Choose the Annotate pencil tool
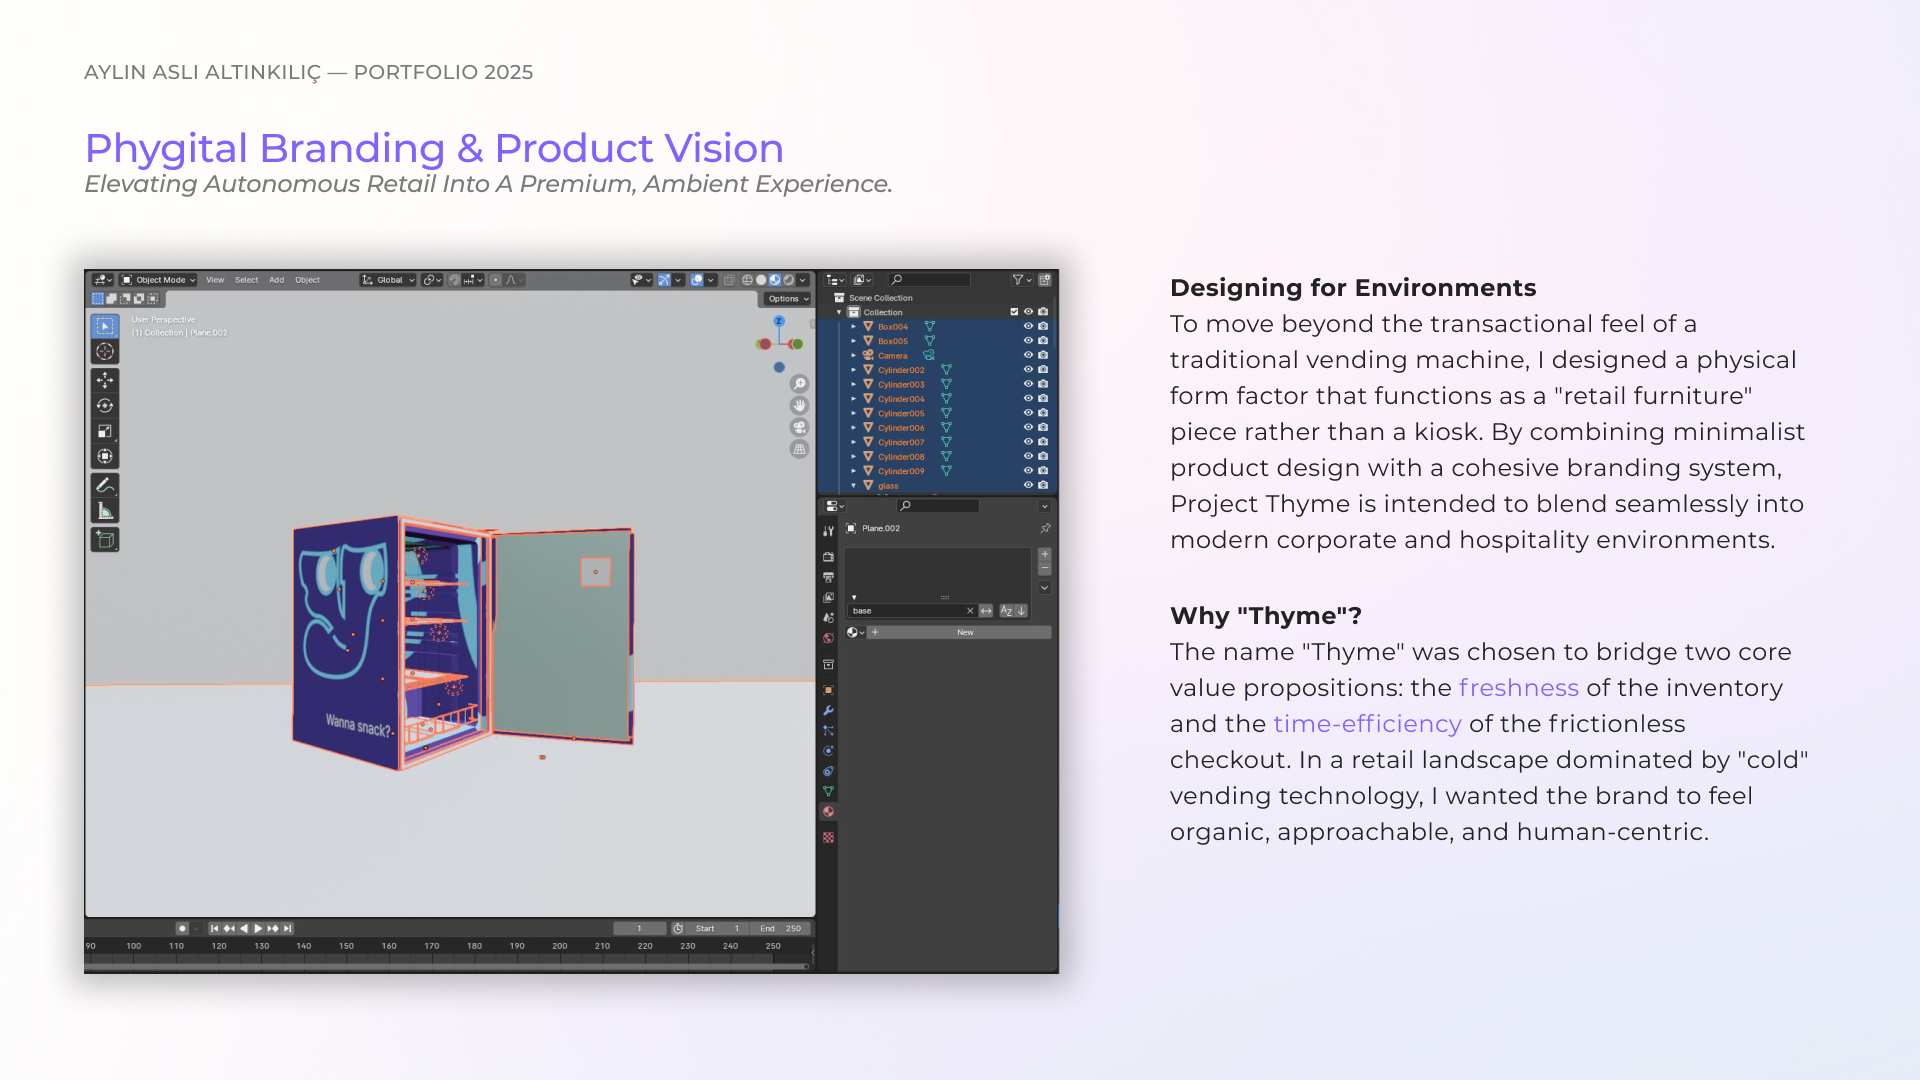 (x=105, y=485)
